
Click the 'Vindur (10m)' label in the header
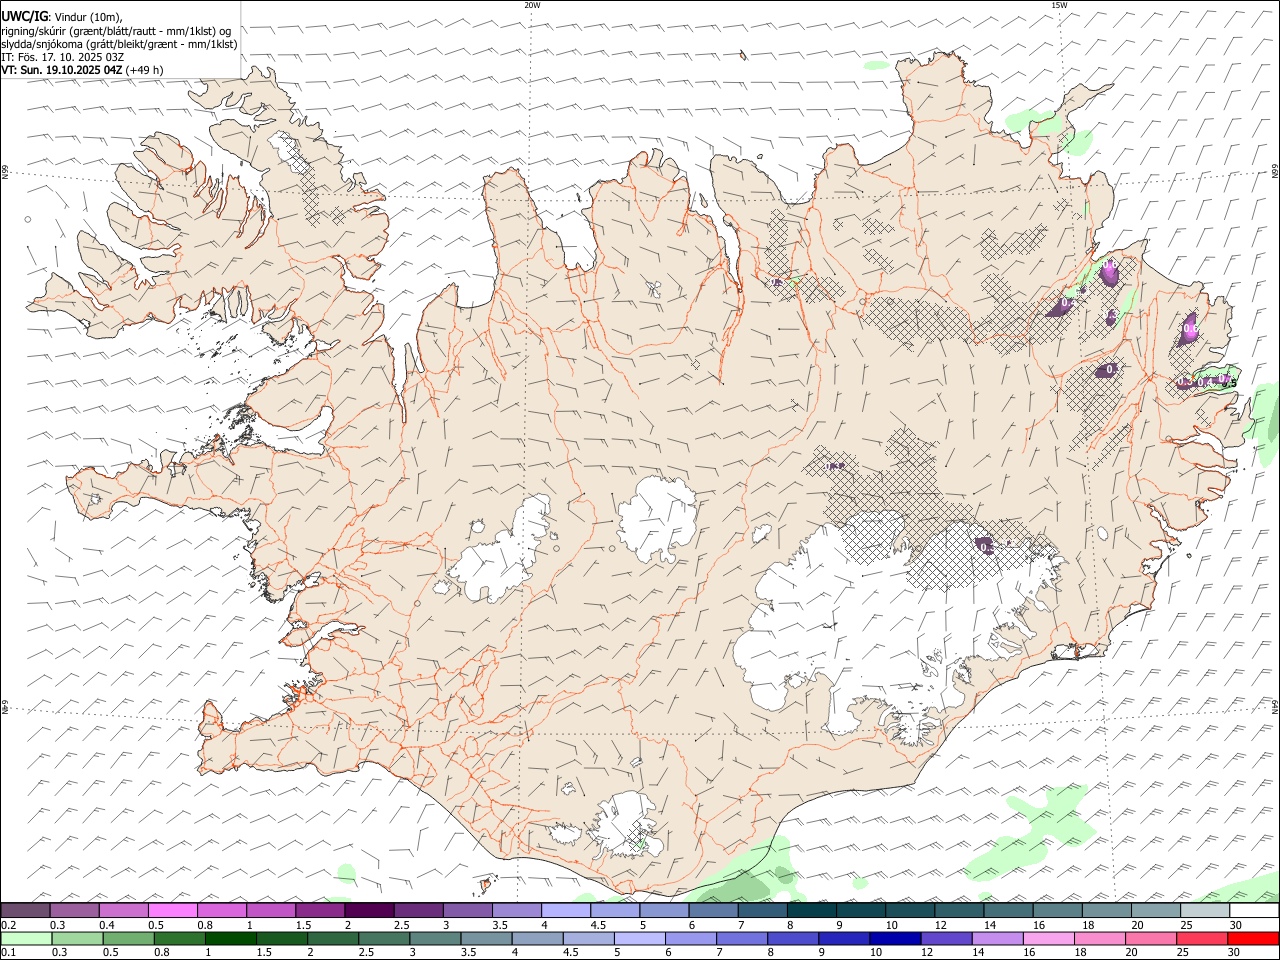pyautogui.click(x=89, y=18)
